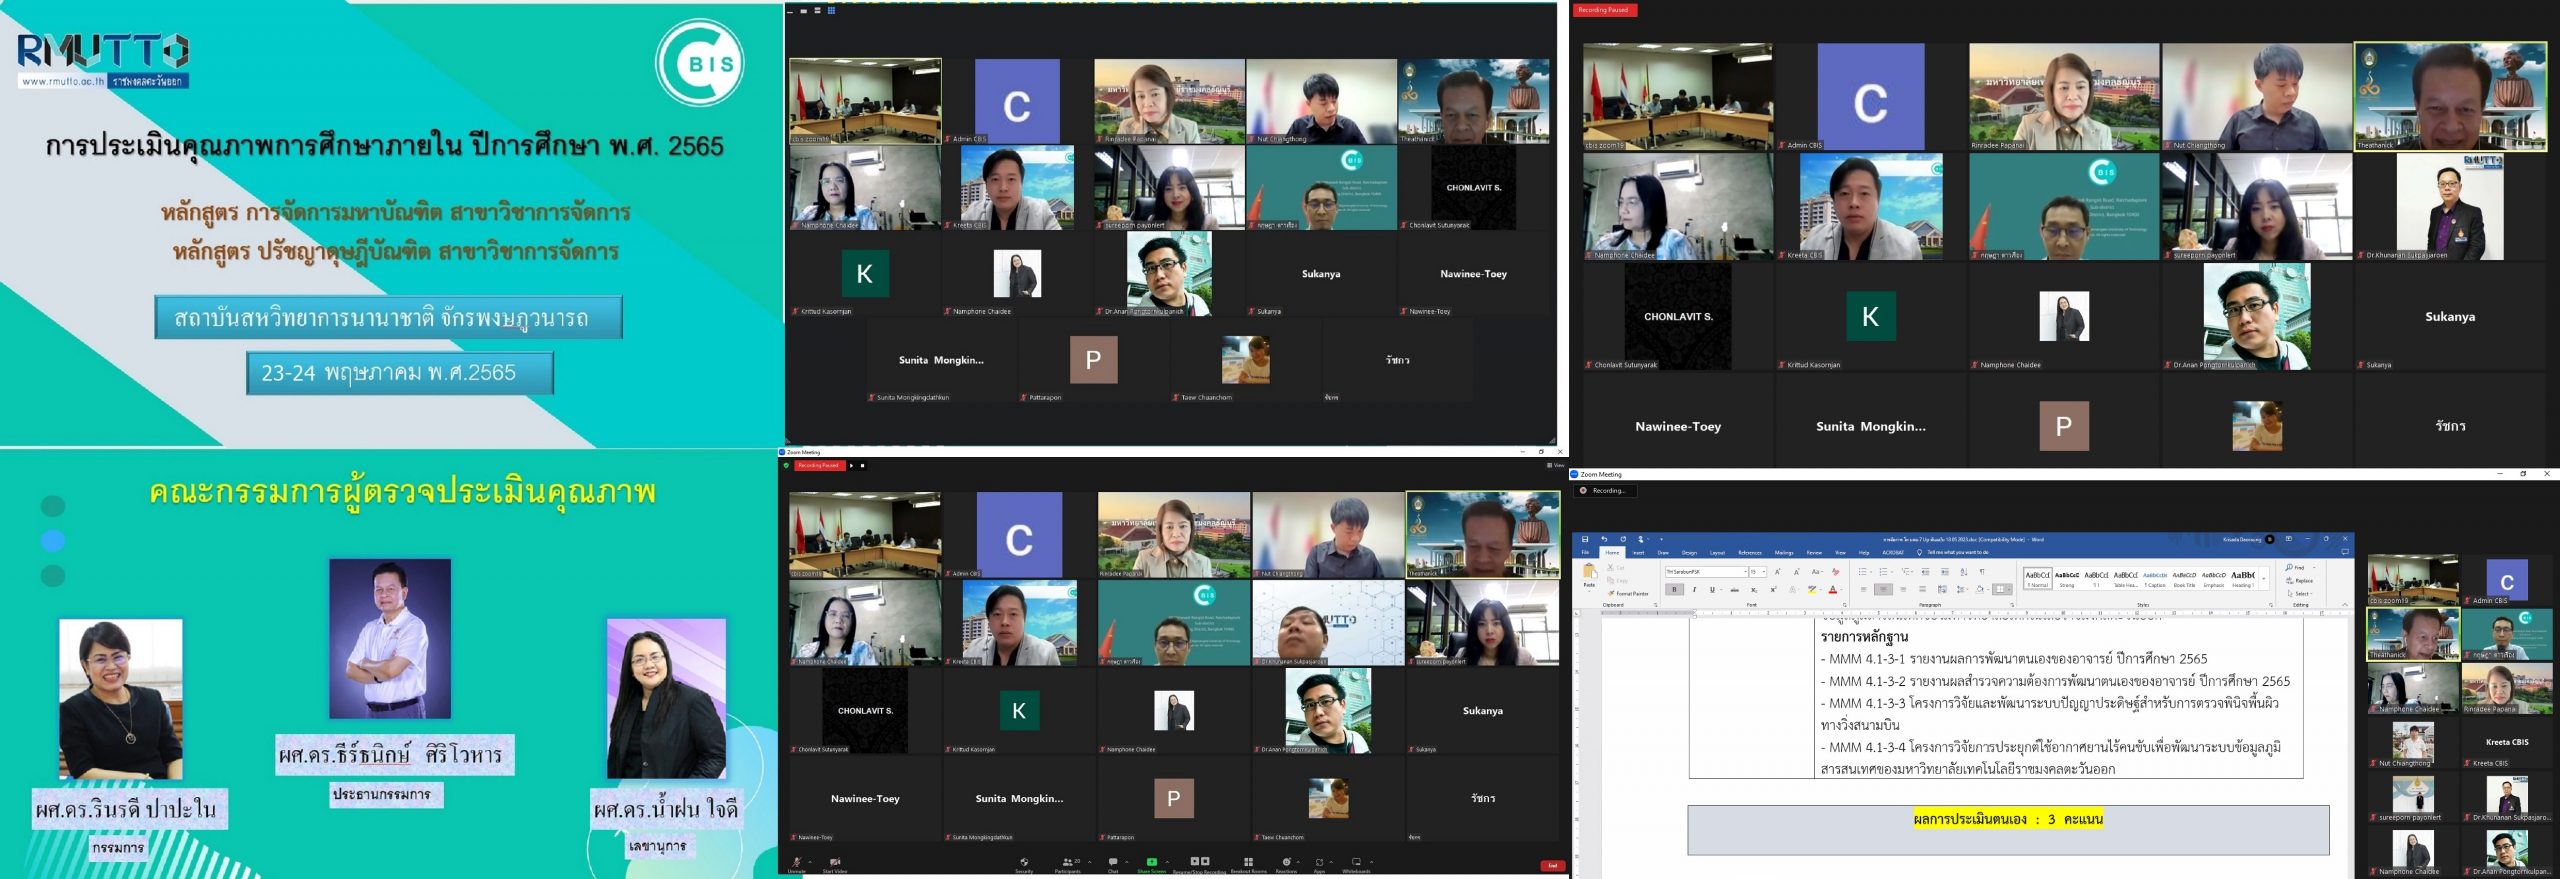Switch to the Insert tab in Word

click(x=1638, y=553)
